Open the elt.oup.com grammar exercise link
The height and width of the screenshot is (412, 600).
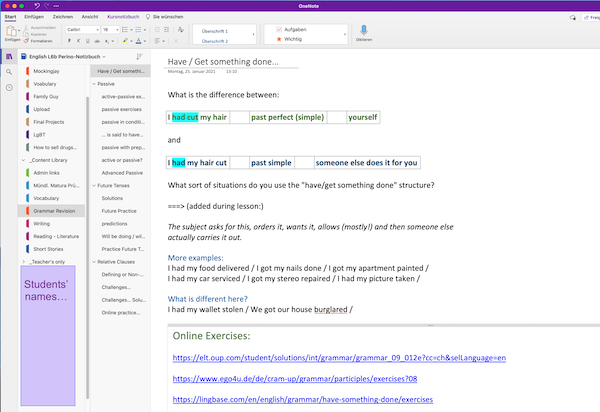coord(339,356)
